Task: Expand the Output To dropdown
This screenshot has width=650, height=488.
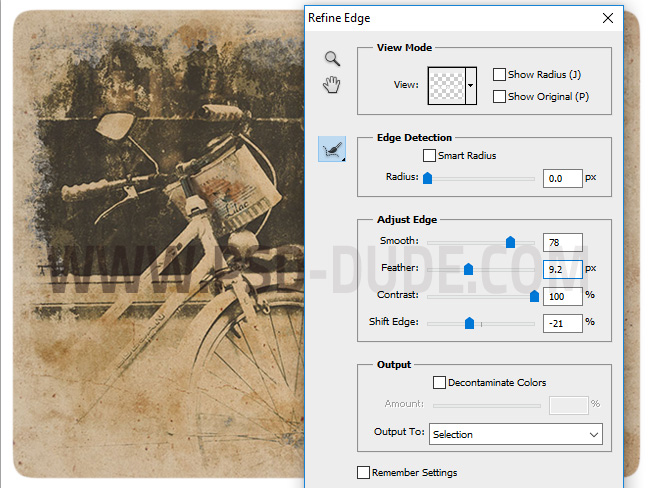Action: pos(594,434)
